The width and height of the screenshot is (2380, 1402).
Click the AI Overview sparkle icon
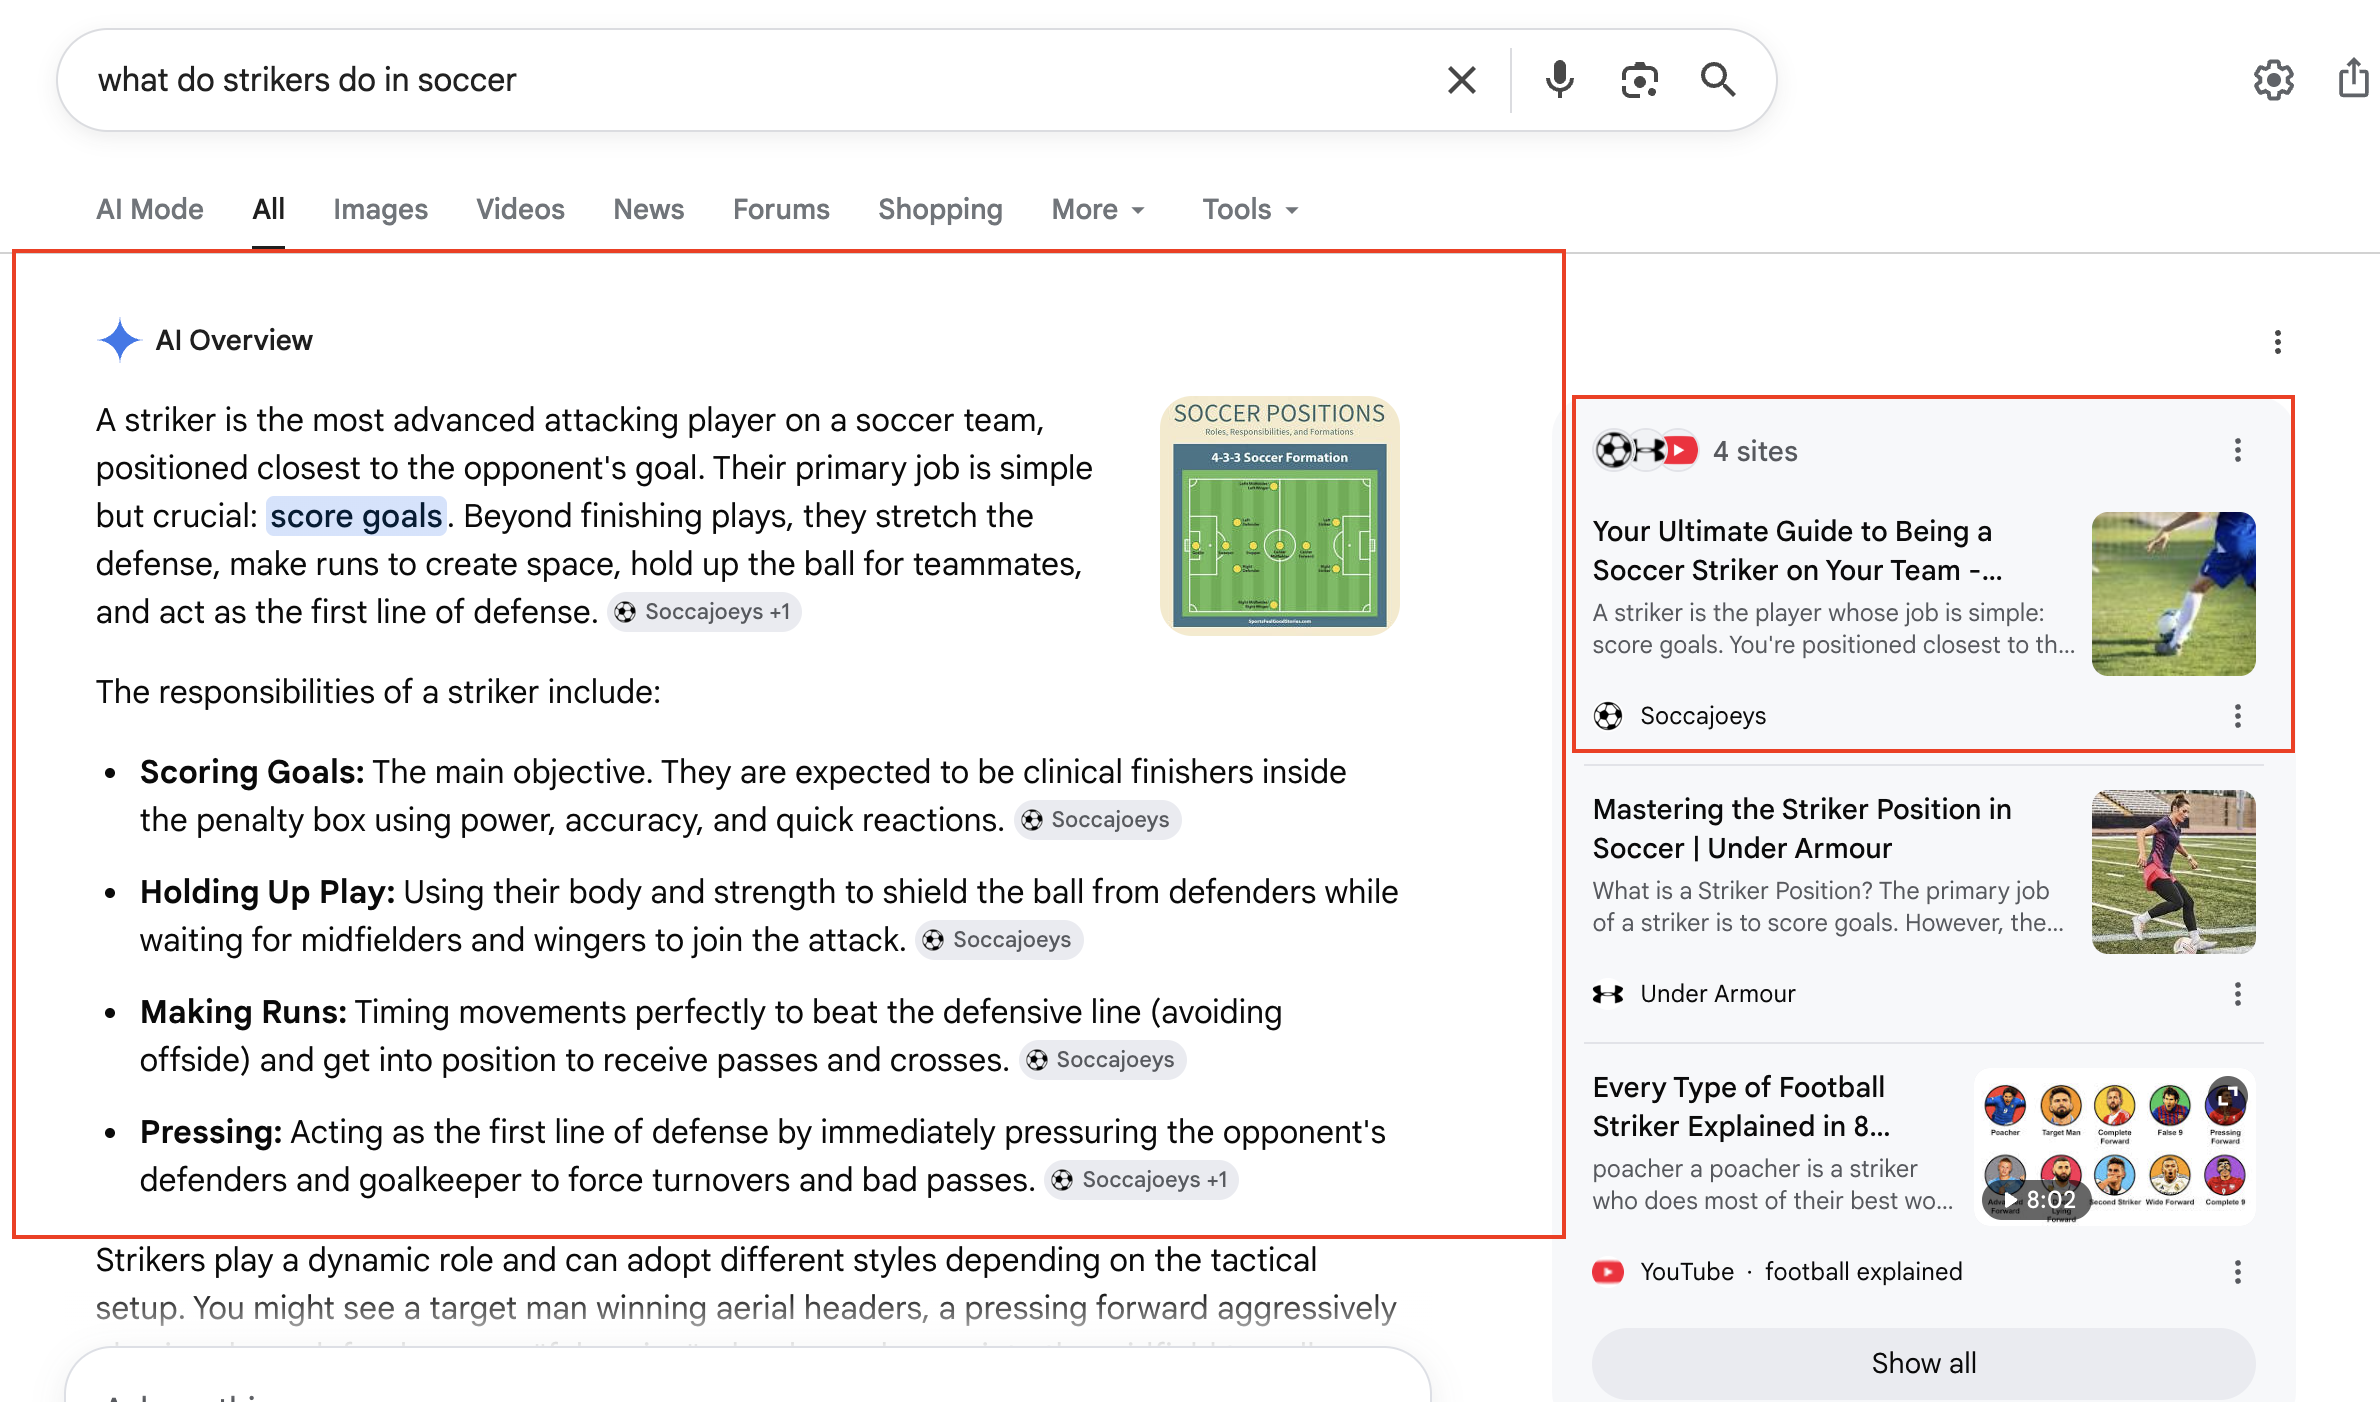(119, 340)
